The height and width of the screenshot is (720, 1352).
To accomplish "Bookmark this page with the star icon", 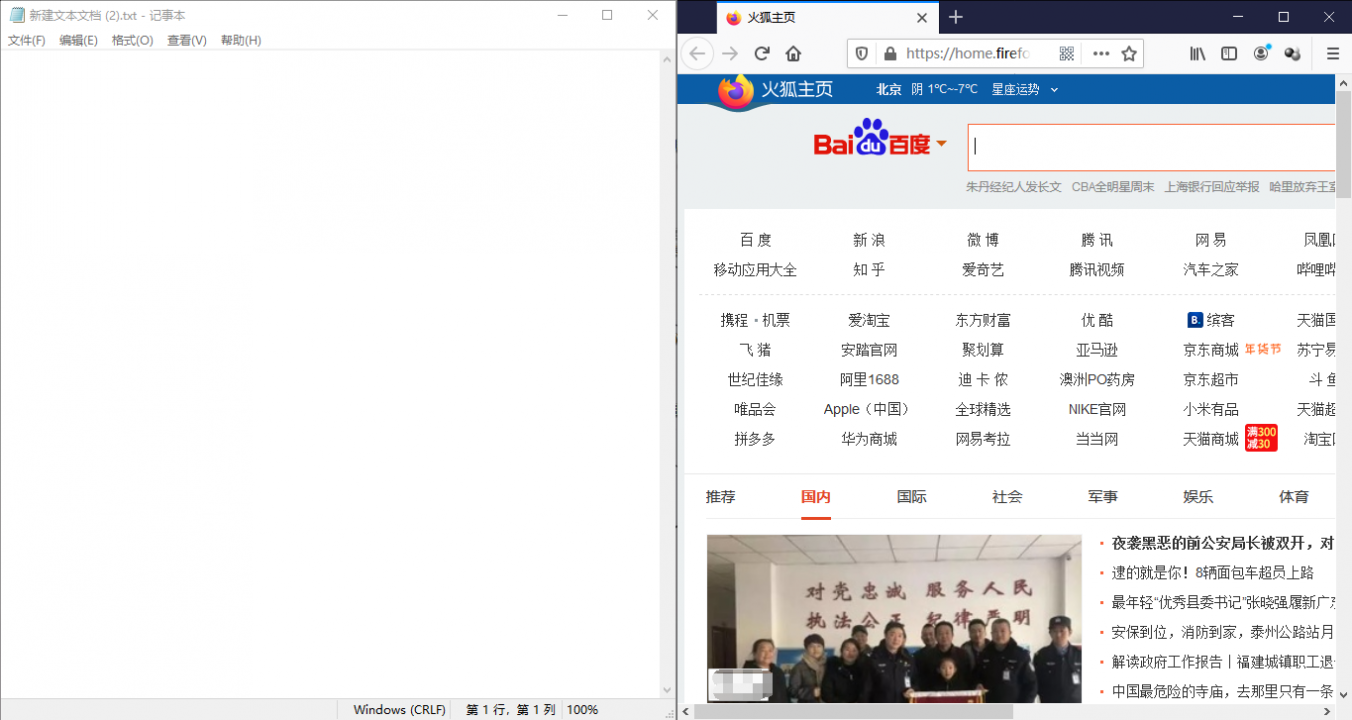I will (x=1129, y=54).
